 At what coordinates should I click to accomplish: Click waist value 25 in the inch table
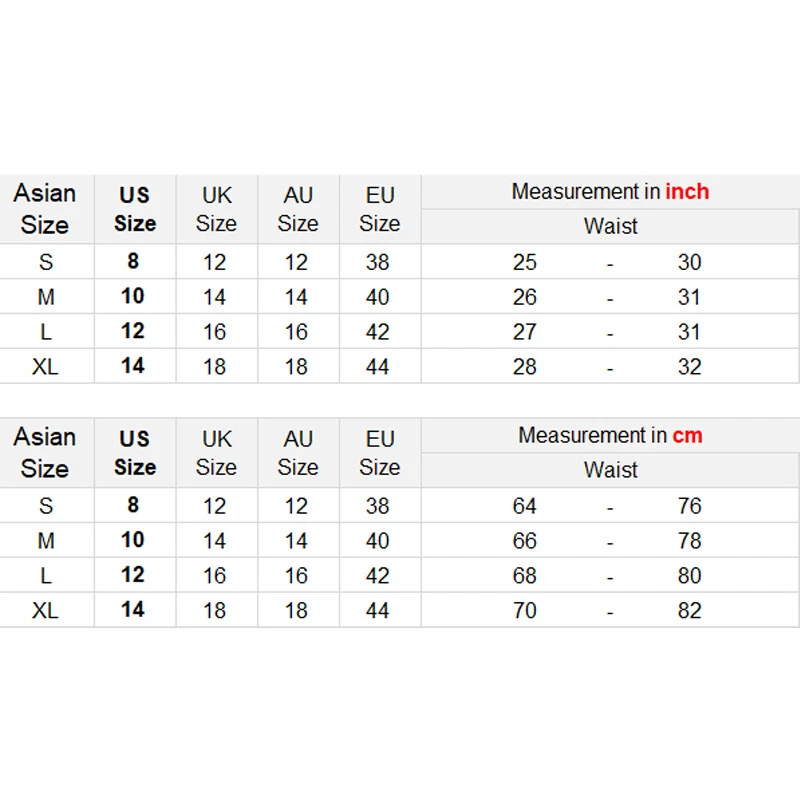click(525, 263)
